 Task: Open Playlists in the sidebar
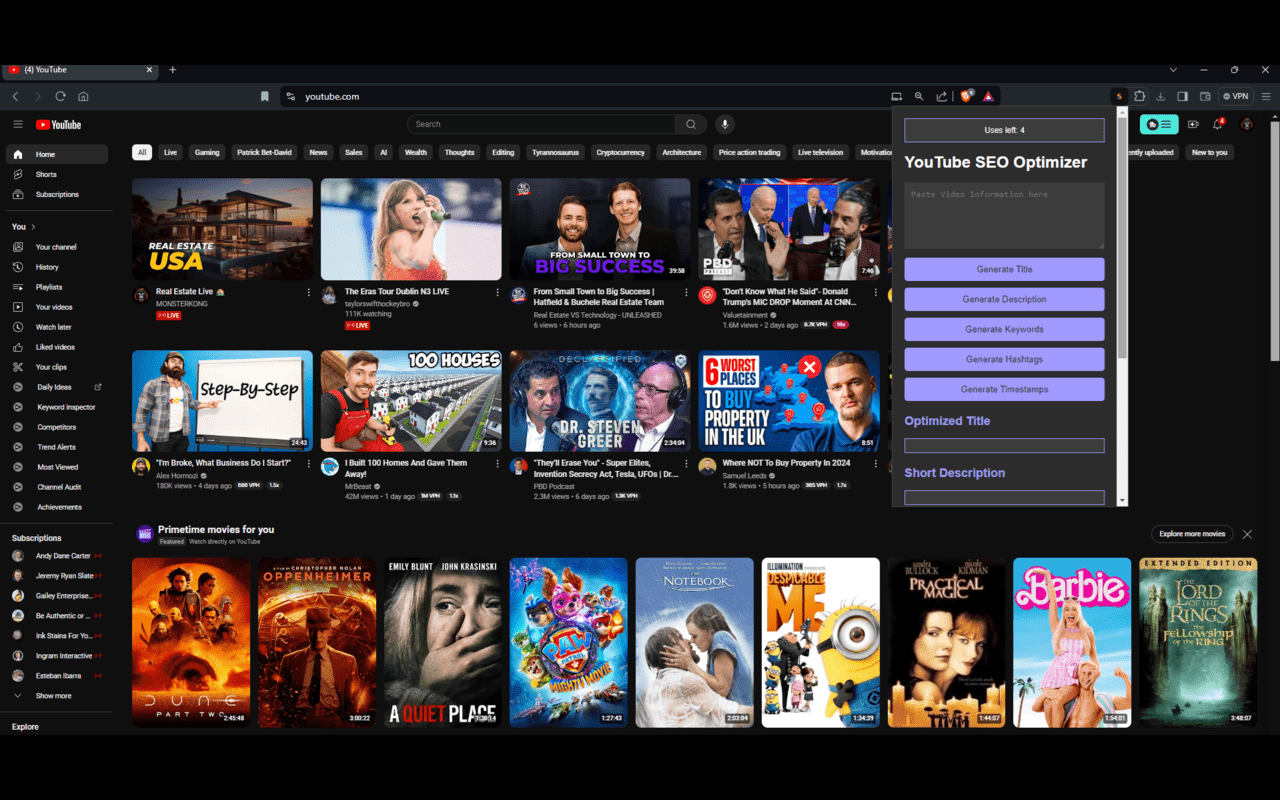point(57,287)
